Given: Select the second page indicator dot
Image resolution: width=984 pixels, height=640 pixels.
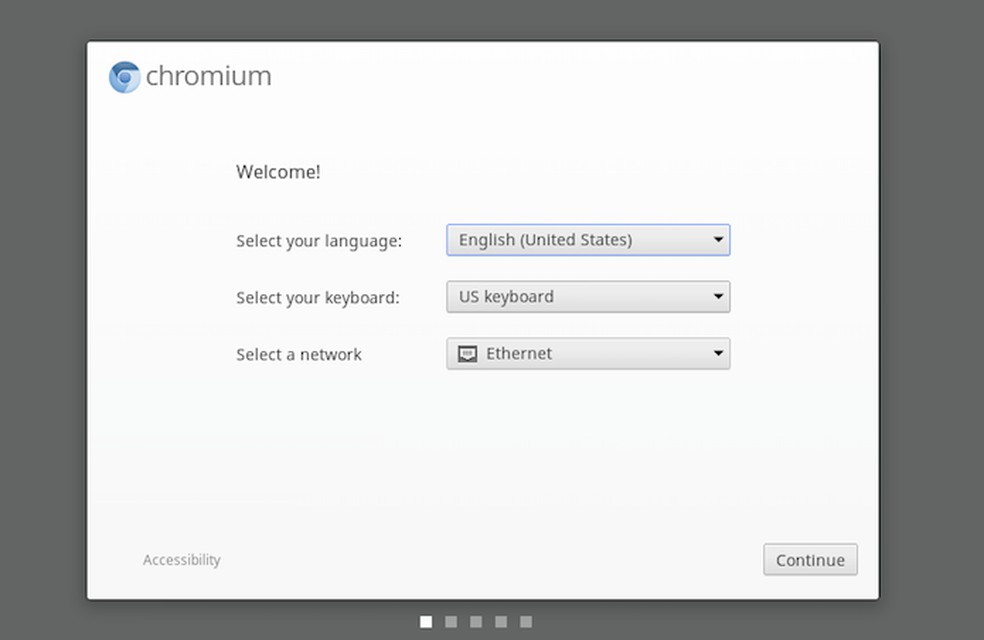Looking at the screenshot, I should (451, 622).
